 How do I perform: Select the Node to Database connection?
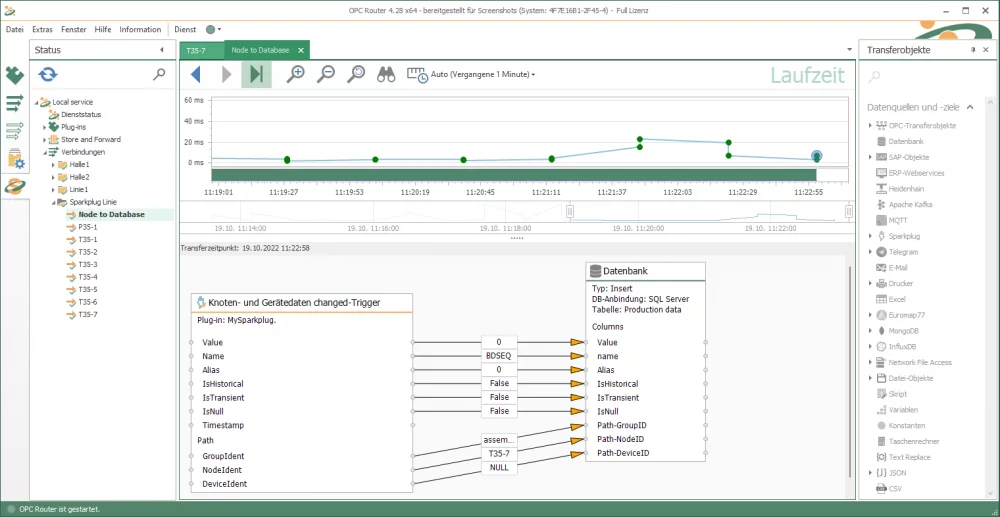point(112,215)
